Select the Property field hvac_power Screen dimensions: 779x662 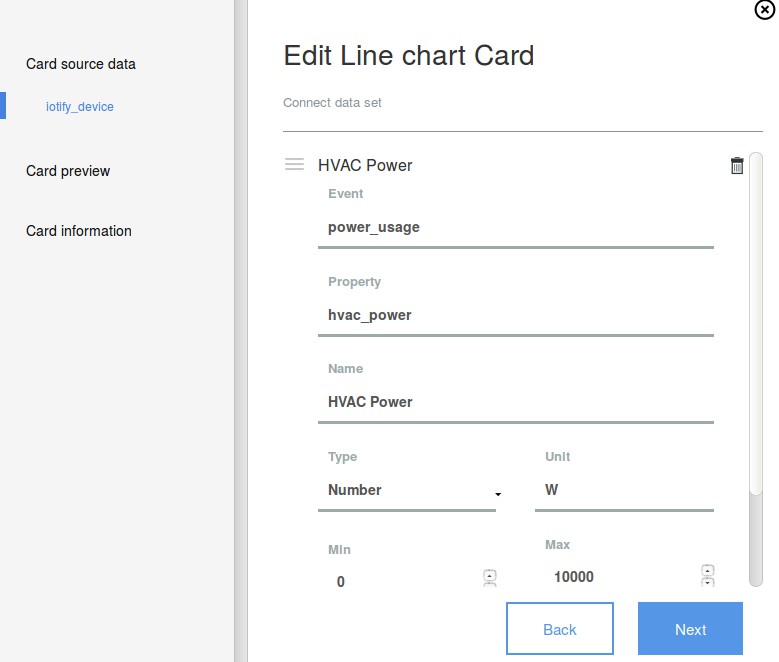click(x=515, y=315)
